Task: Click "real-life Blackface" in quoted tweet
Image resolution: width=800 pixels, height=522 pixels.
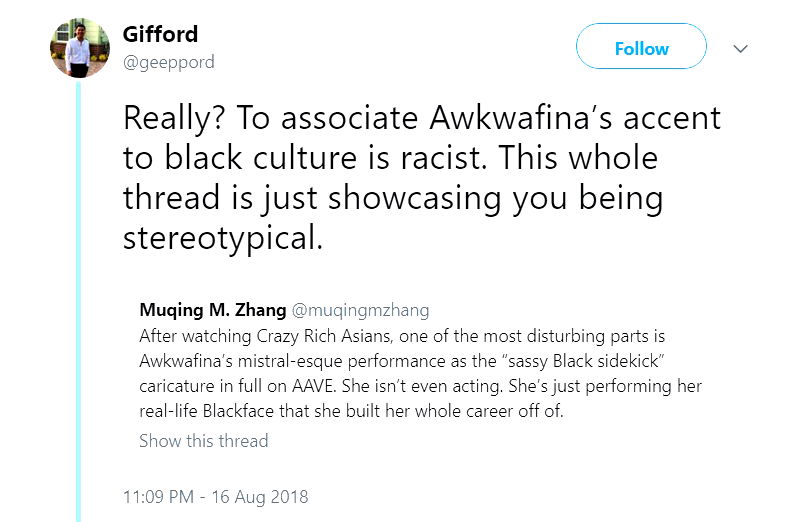Action: (x=216, y=411)
